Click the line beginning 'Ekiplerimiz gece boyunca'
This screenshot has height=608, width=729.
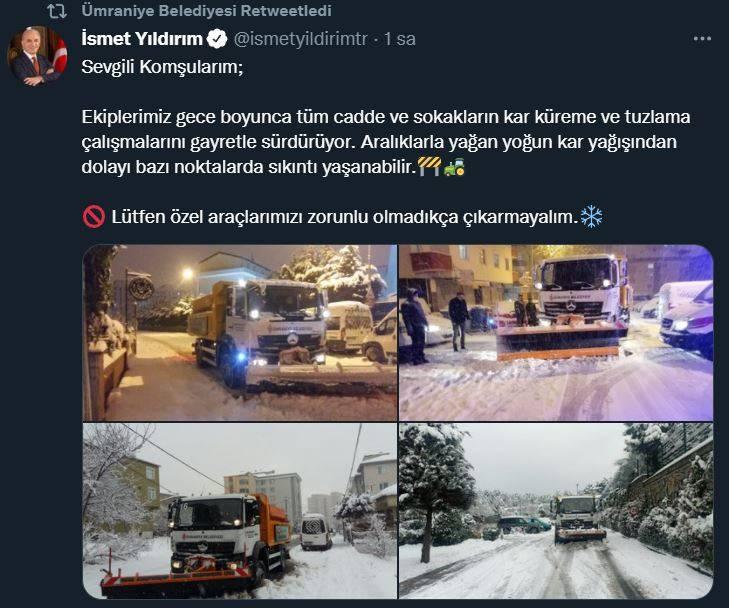[x=386, y=117]
